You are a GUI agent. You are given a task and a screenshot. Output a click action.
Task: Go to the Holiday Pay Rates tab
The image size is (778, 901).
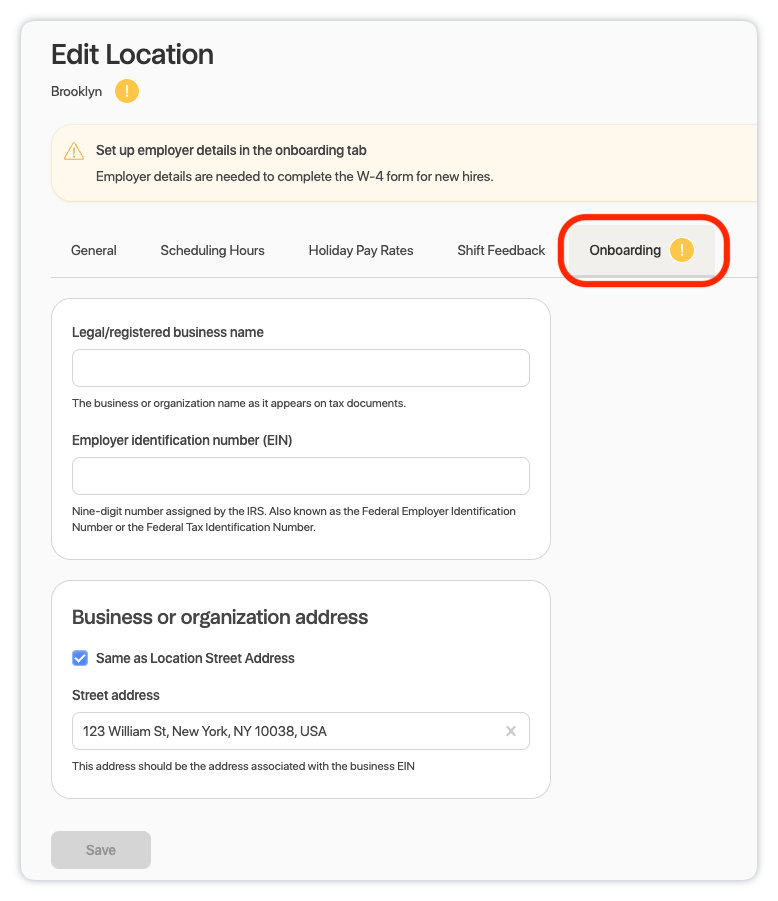361,250
